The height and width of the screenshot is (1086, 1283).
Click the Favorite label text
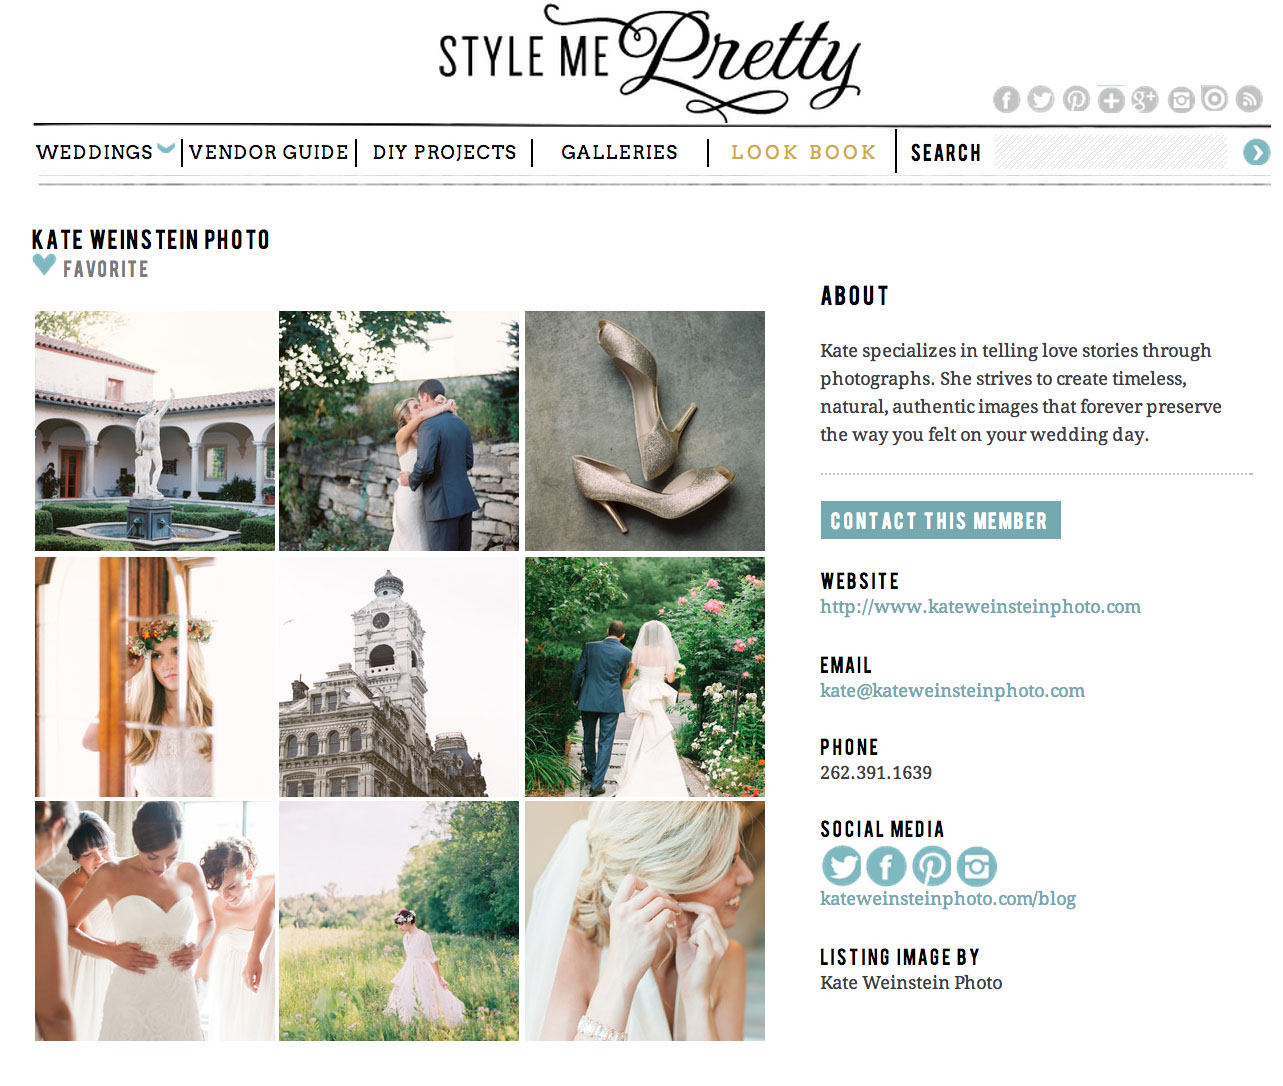(x=106, y=269)
